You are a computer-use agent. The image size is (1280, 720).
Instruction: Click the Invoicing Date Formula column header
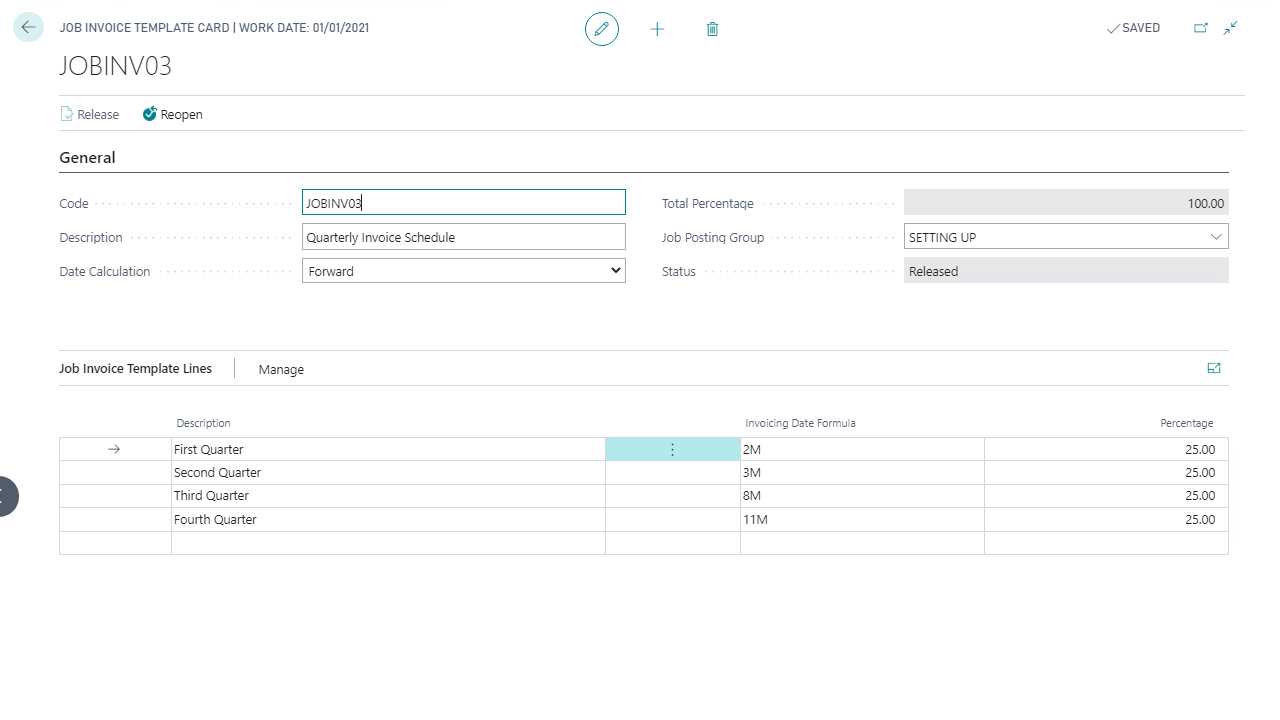point(800,423)
